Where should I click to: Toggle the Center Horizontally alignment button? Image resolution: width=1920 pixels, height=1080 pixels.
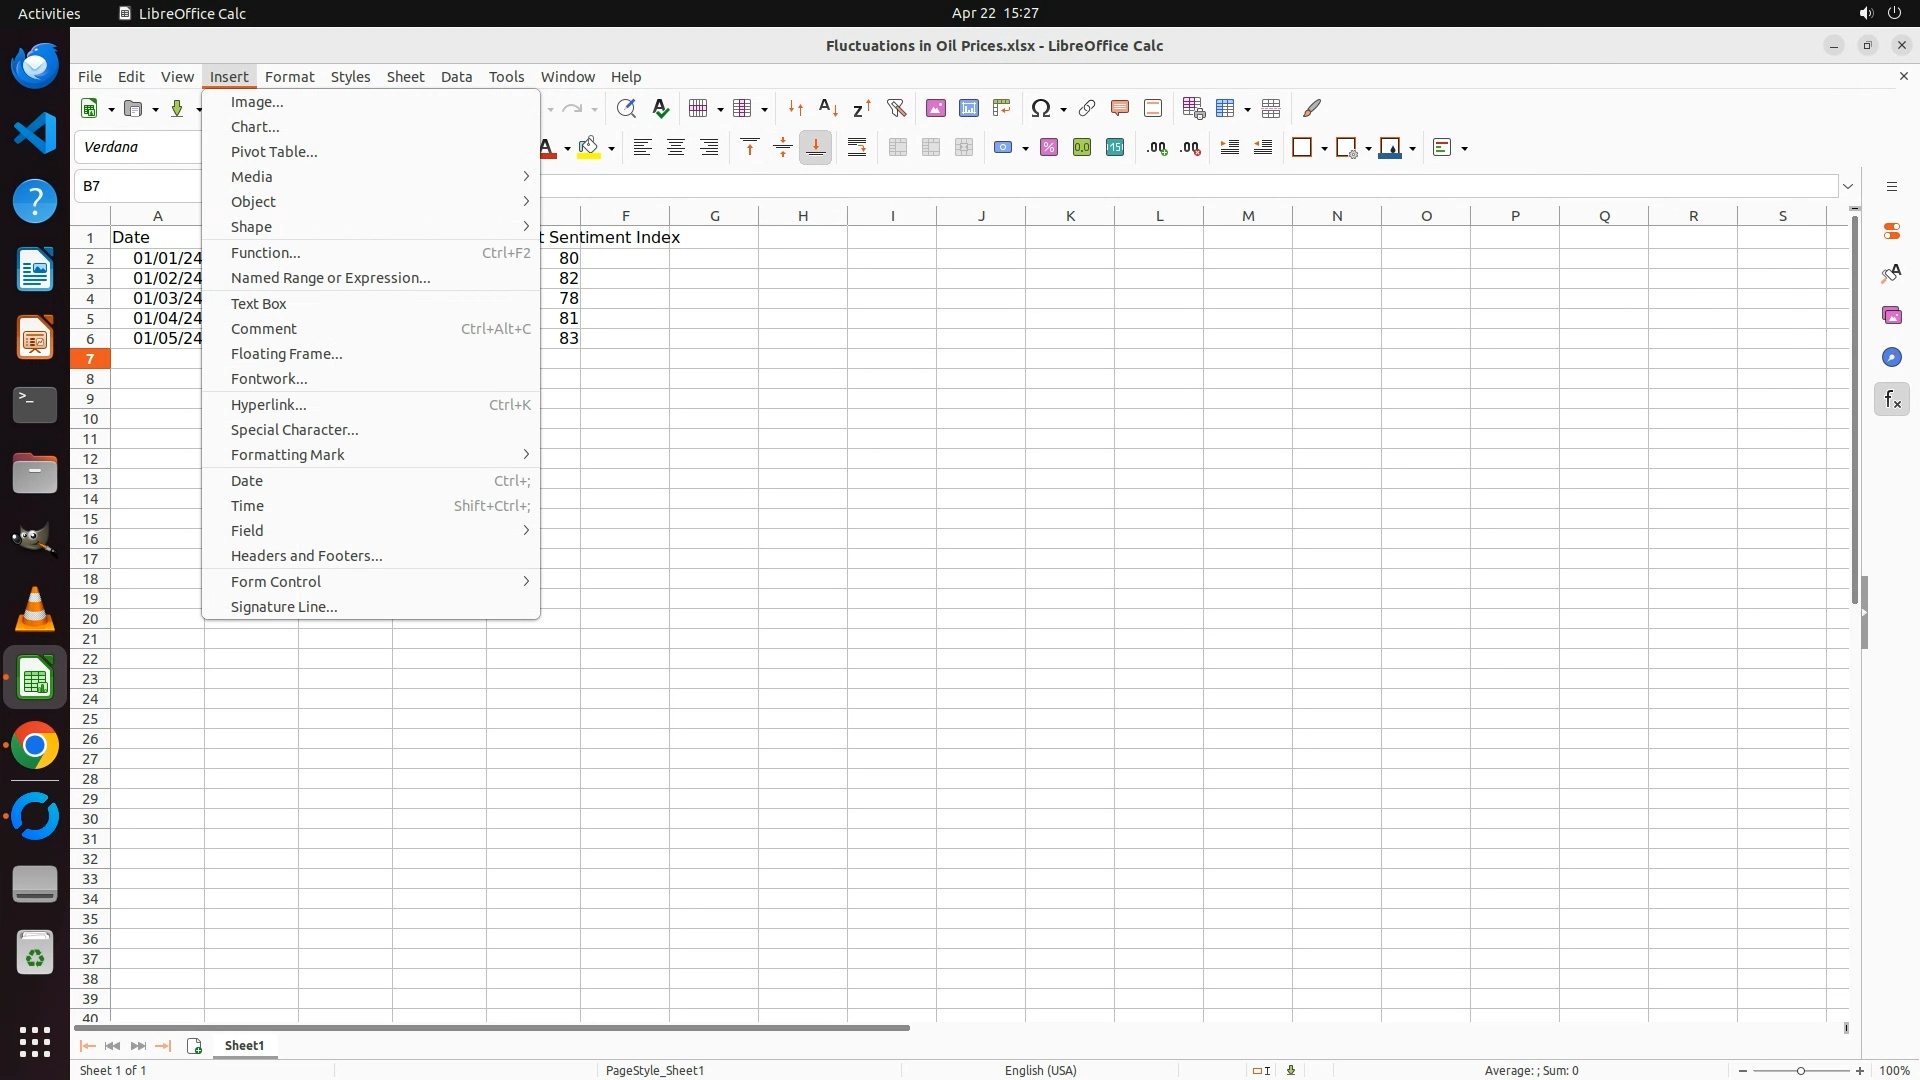[x=676, y=148]
